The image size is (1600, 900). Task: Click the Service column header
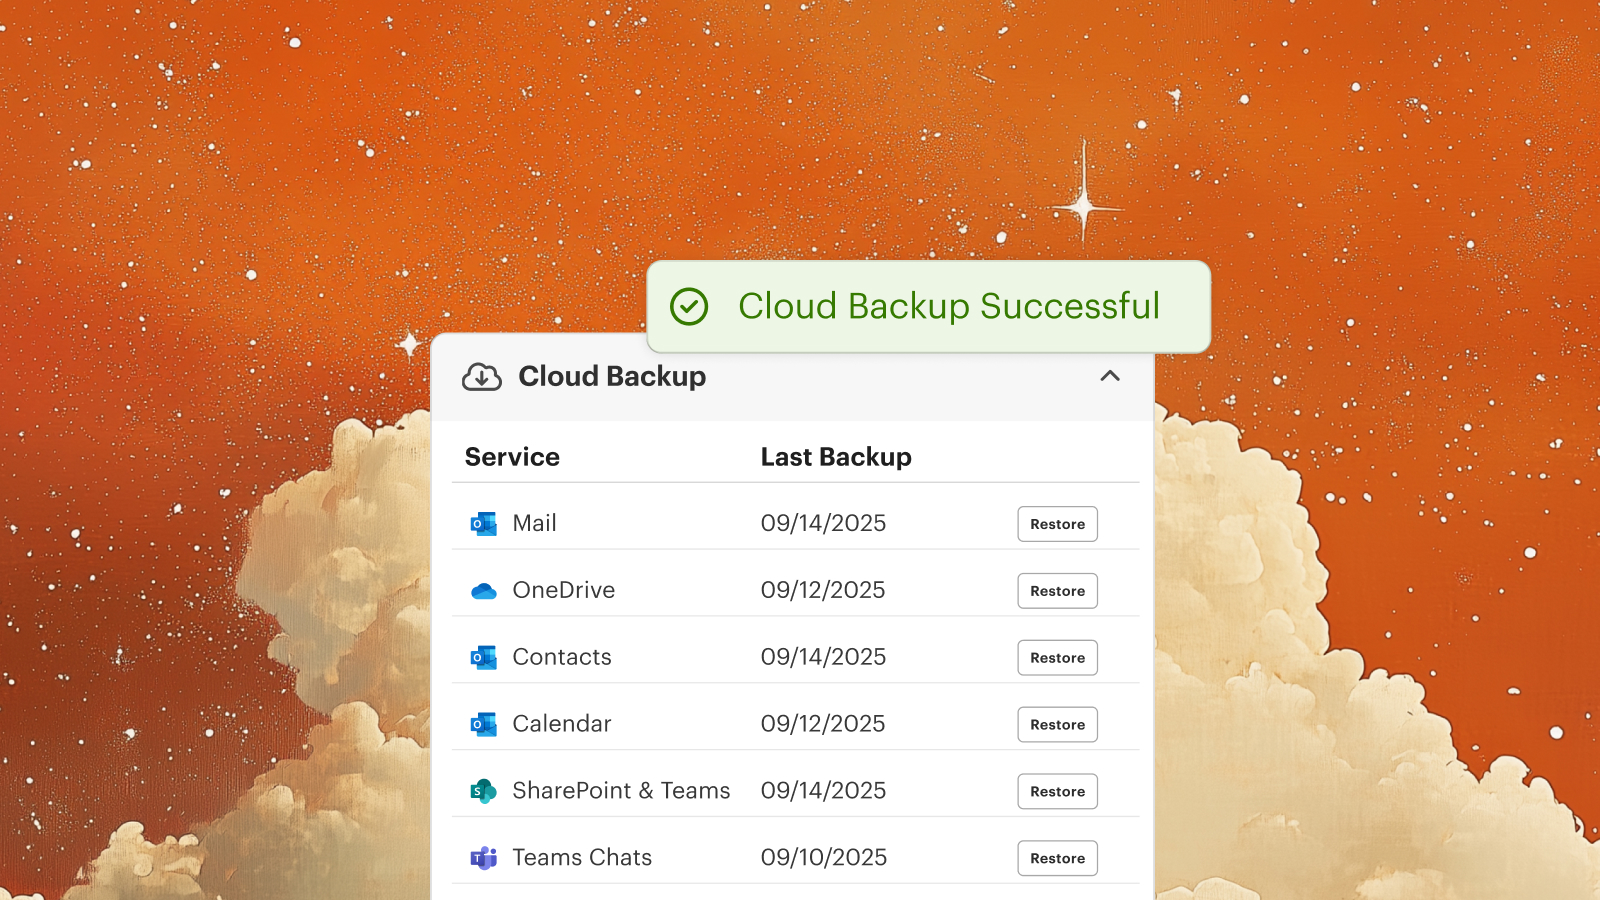pos(512,457)
